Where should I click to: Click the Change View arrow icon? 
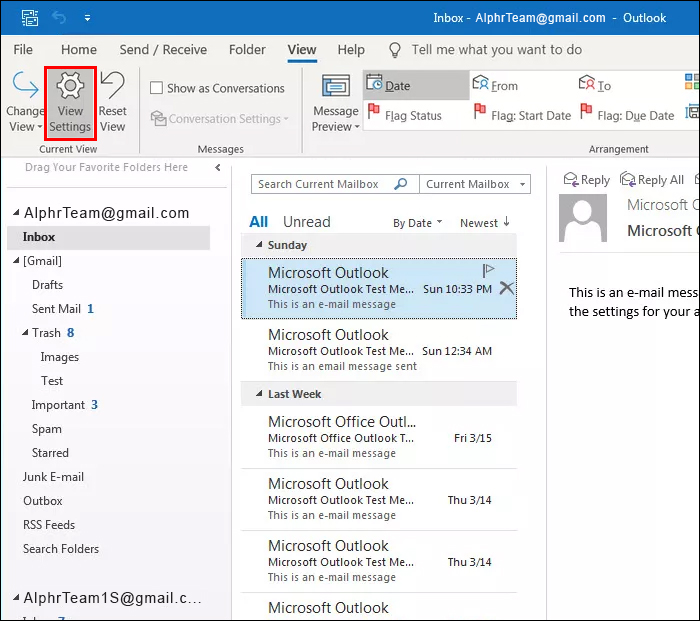coord(25,85)
